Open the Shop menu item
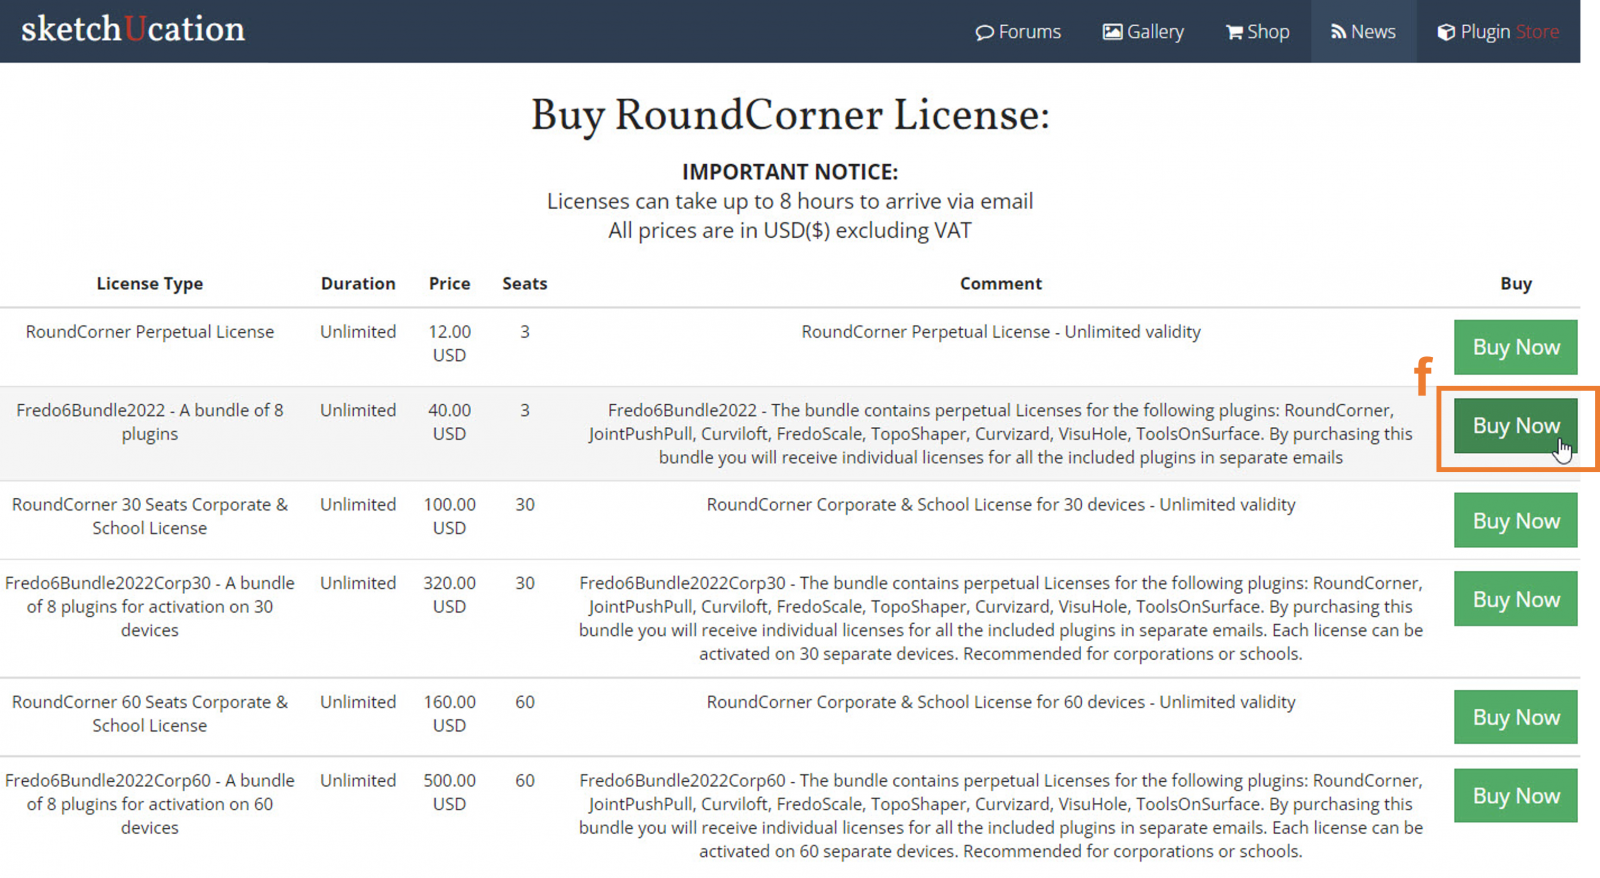This screenshot has width=1600, height=878. pyautogui.click(x=1257, y=32)
